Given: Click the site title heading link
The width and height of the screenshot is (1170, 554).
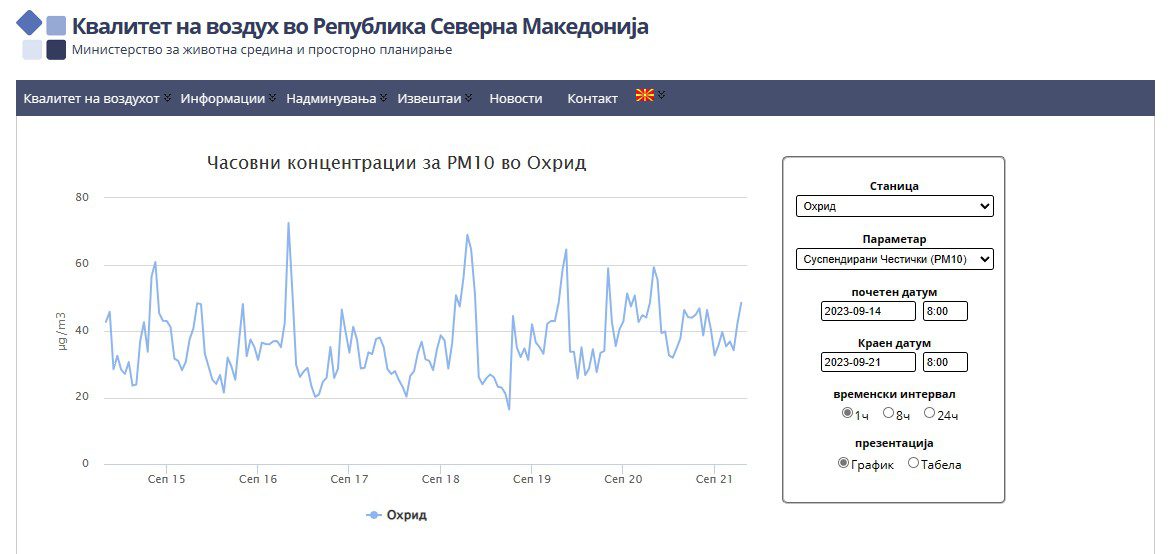Looking at the screenshot, I should coord(360,26).
